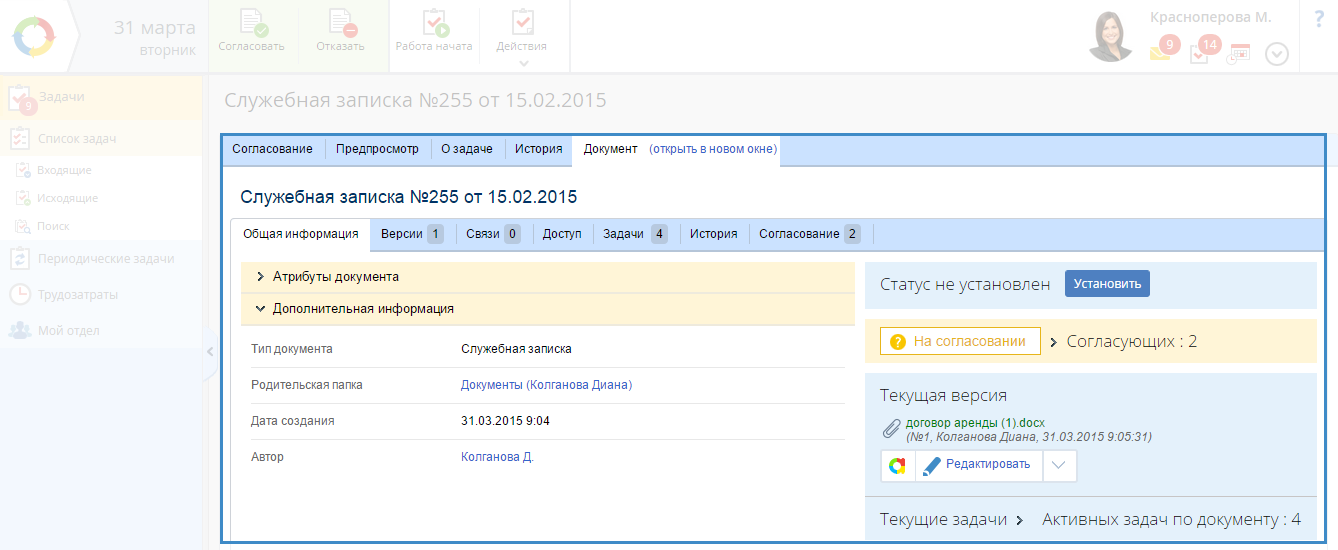The image size is (1338, 550).
Task: Click the help question mark icon
Action: [1318, 20]
